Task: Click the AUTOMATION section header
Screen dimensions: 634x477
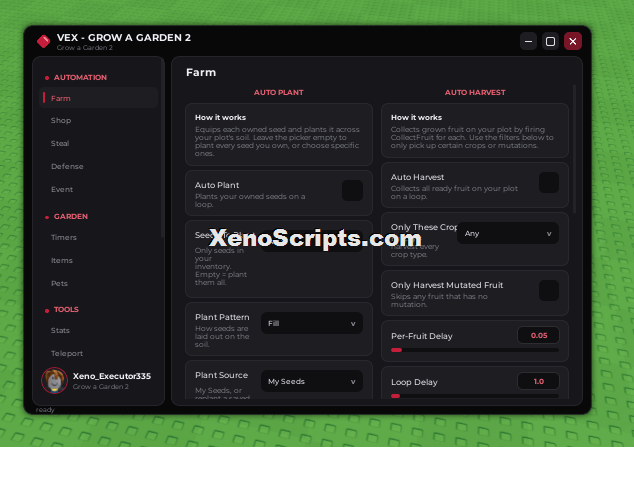Action: [80, 77]
